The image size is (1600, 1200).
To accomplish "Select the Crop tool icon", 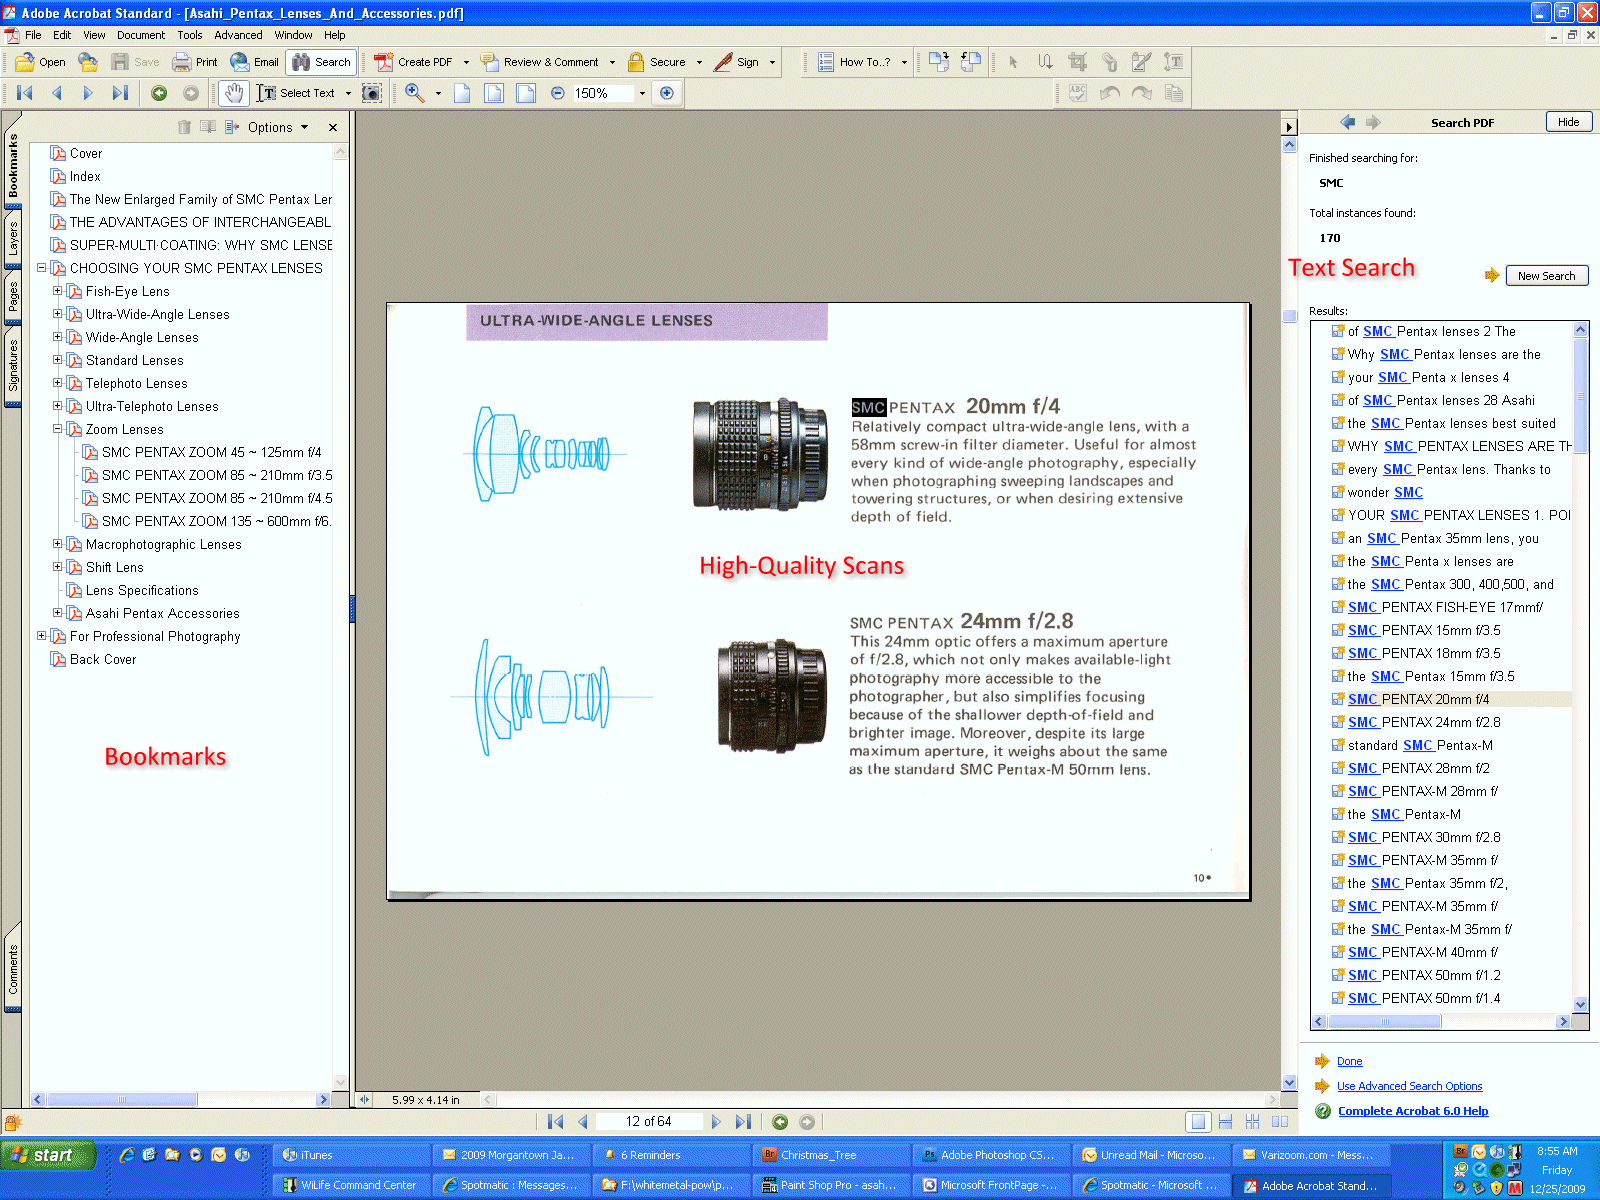I will coord(1078,62).
